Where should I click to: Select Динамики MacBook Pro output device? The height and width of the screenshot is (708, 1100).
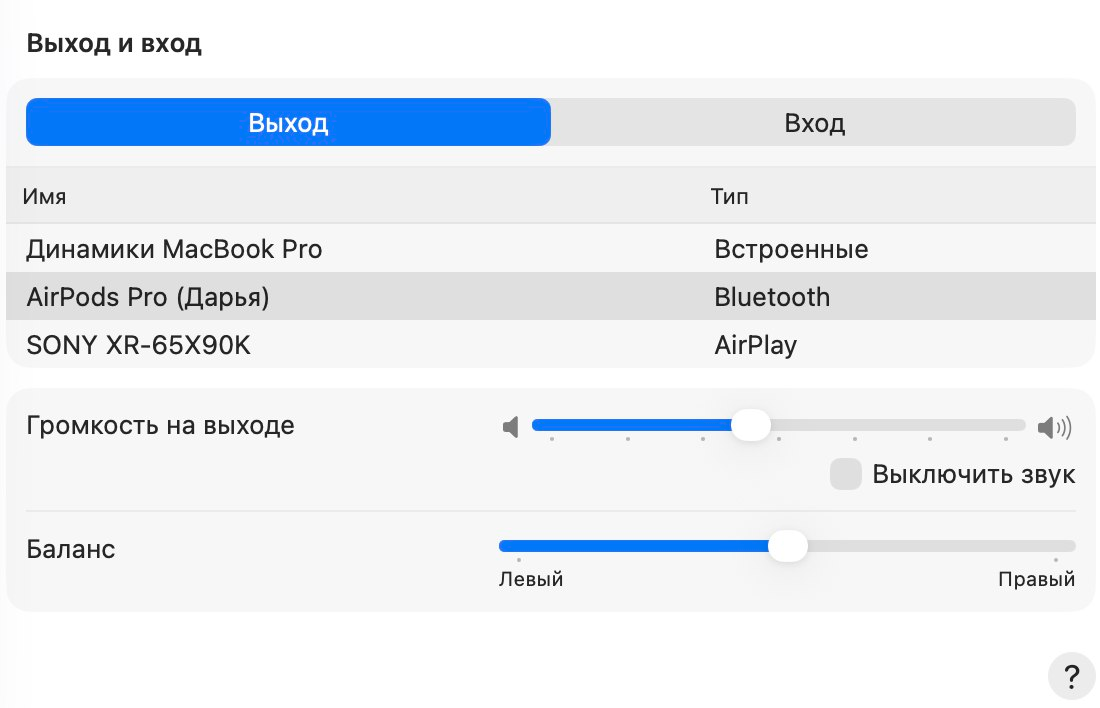[x=174, y=249]
